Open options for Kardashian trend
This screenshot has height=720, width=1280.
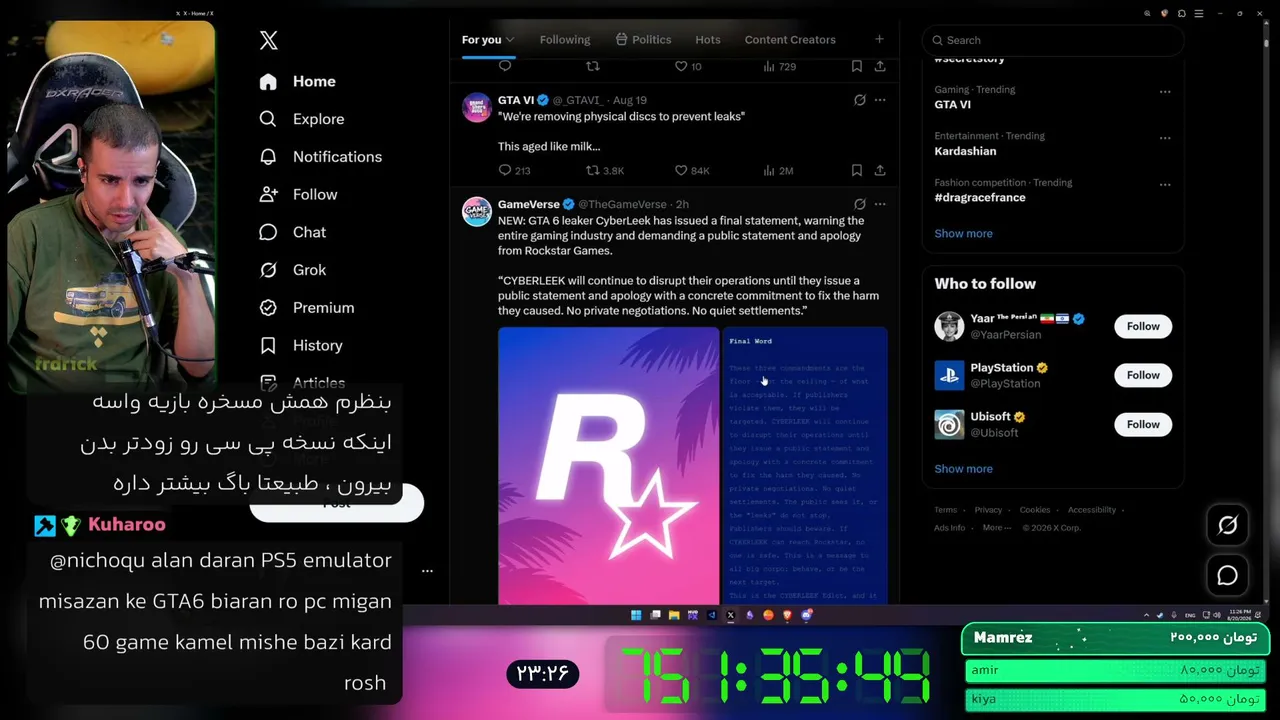point(1165,138)
